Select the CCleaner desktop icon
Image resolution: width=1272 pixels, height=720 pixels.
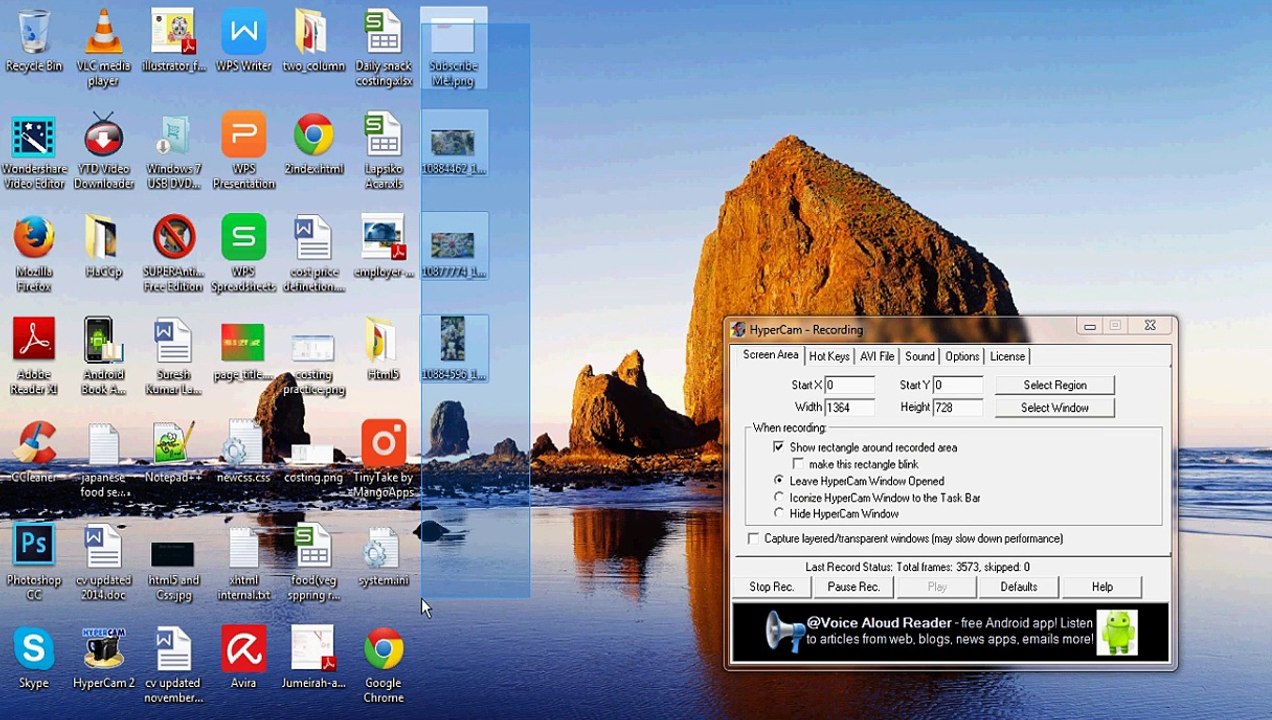point(34,452)
